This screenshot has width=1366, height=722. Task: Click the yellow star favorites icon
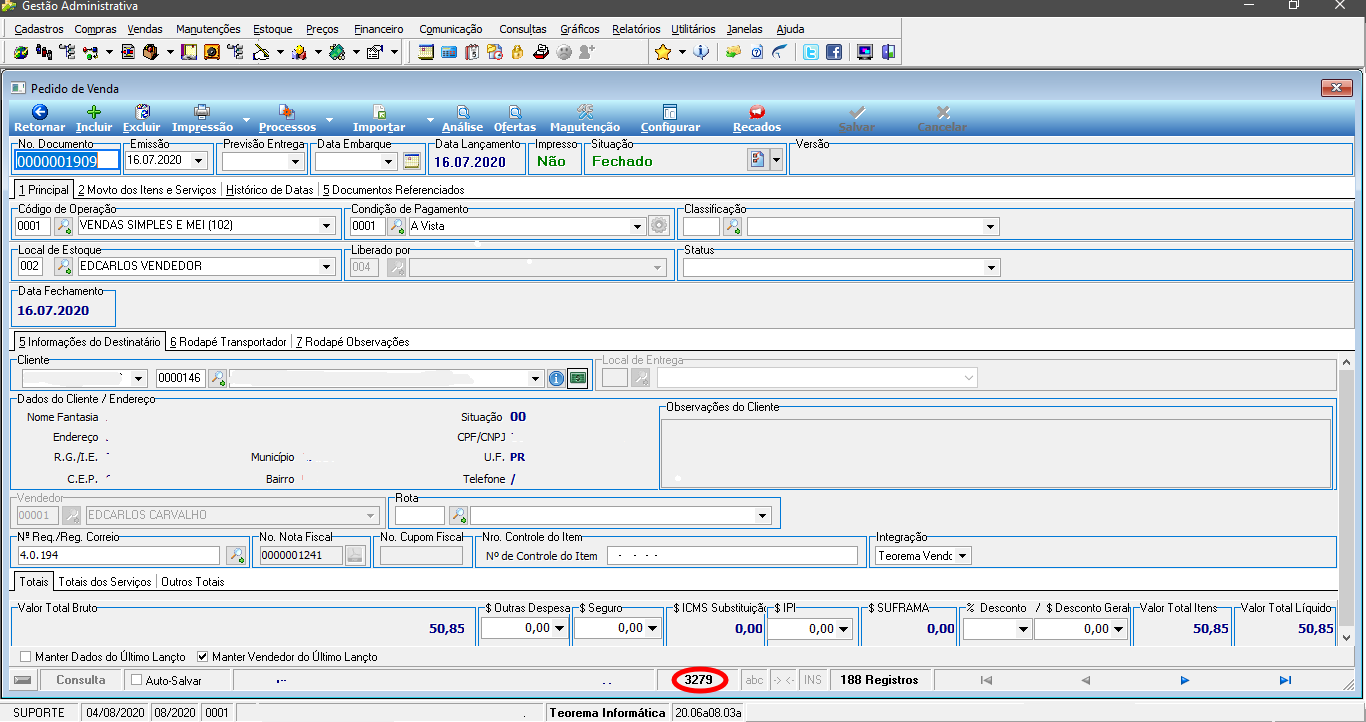pos(662,52)
